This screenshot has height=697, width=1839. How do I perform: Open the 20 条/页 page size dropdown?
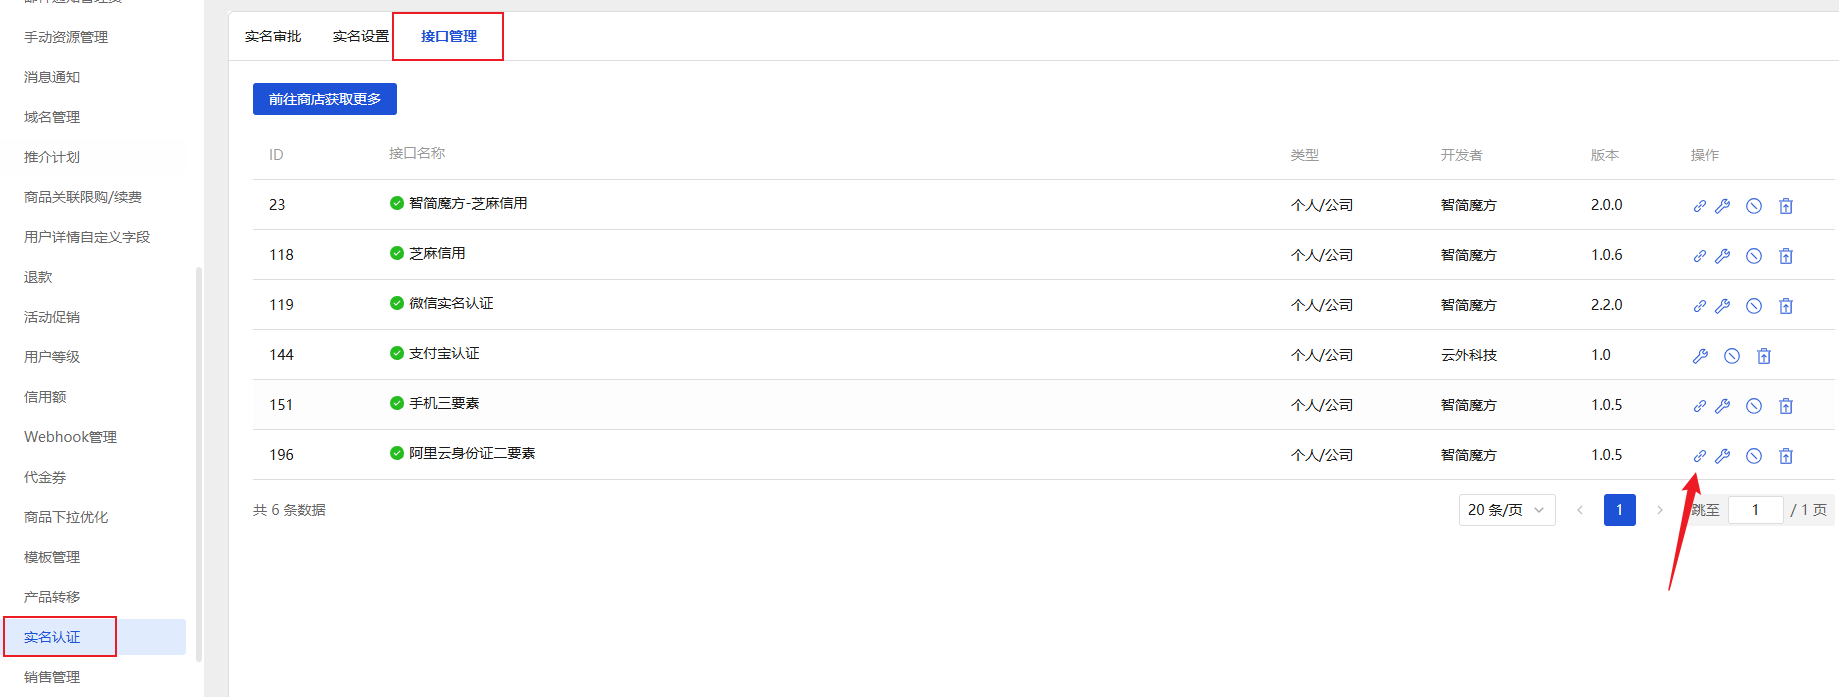[x=1507, y=510]
